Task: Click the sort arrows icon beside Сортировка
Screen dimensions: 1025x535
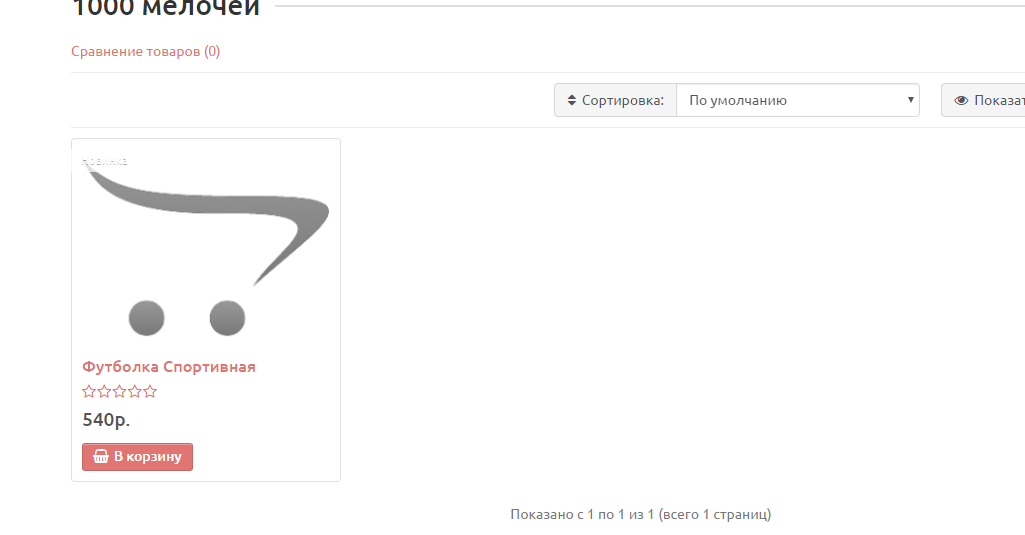Action: point(571,100)
